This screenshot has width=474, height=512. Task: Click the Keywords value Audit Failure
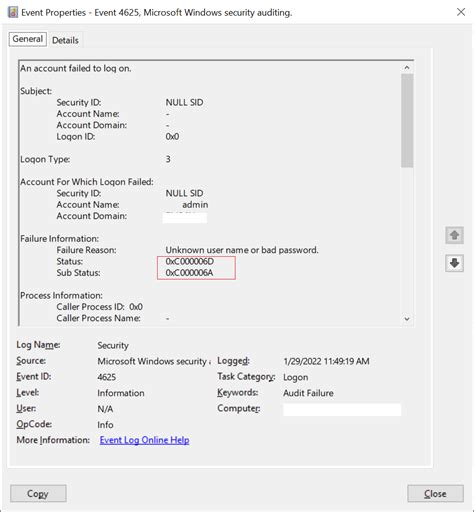point(308,393)
